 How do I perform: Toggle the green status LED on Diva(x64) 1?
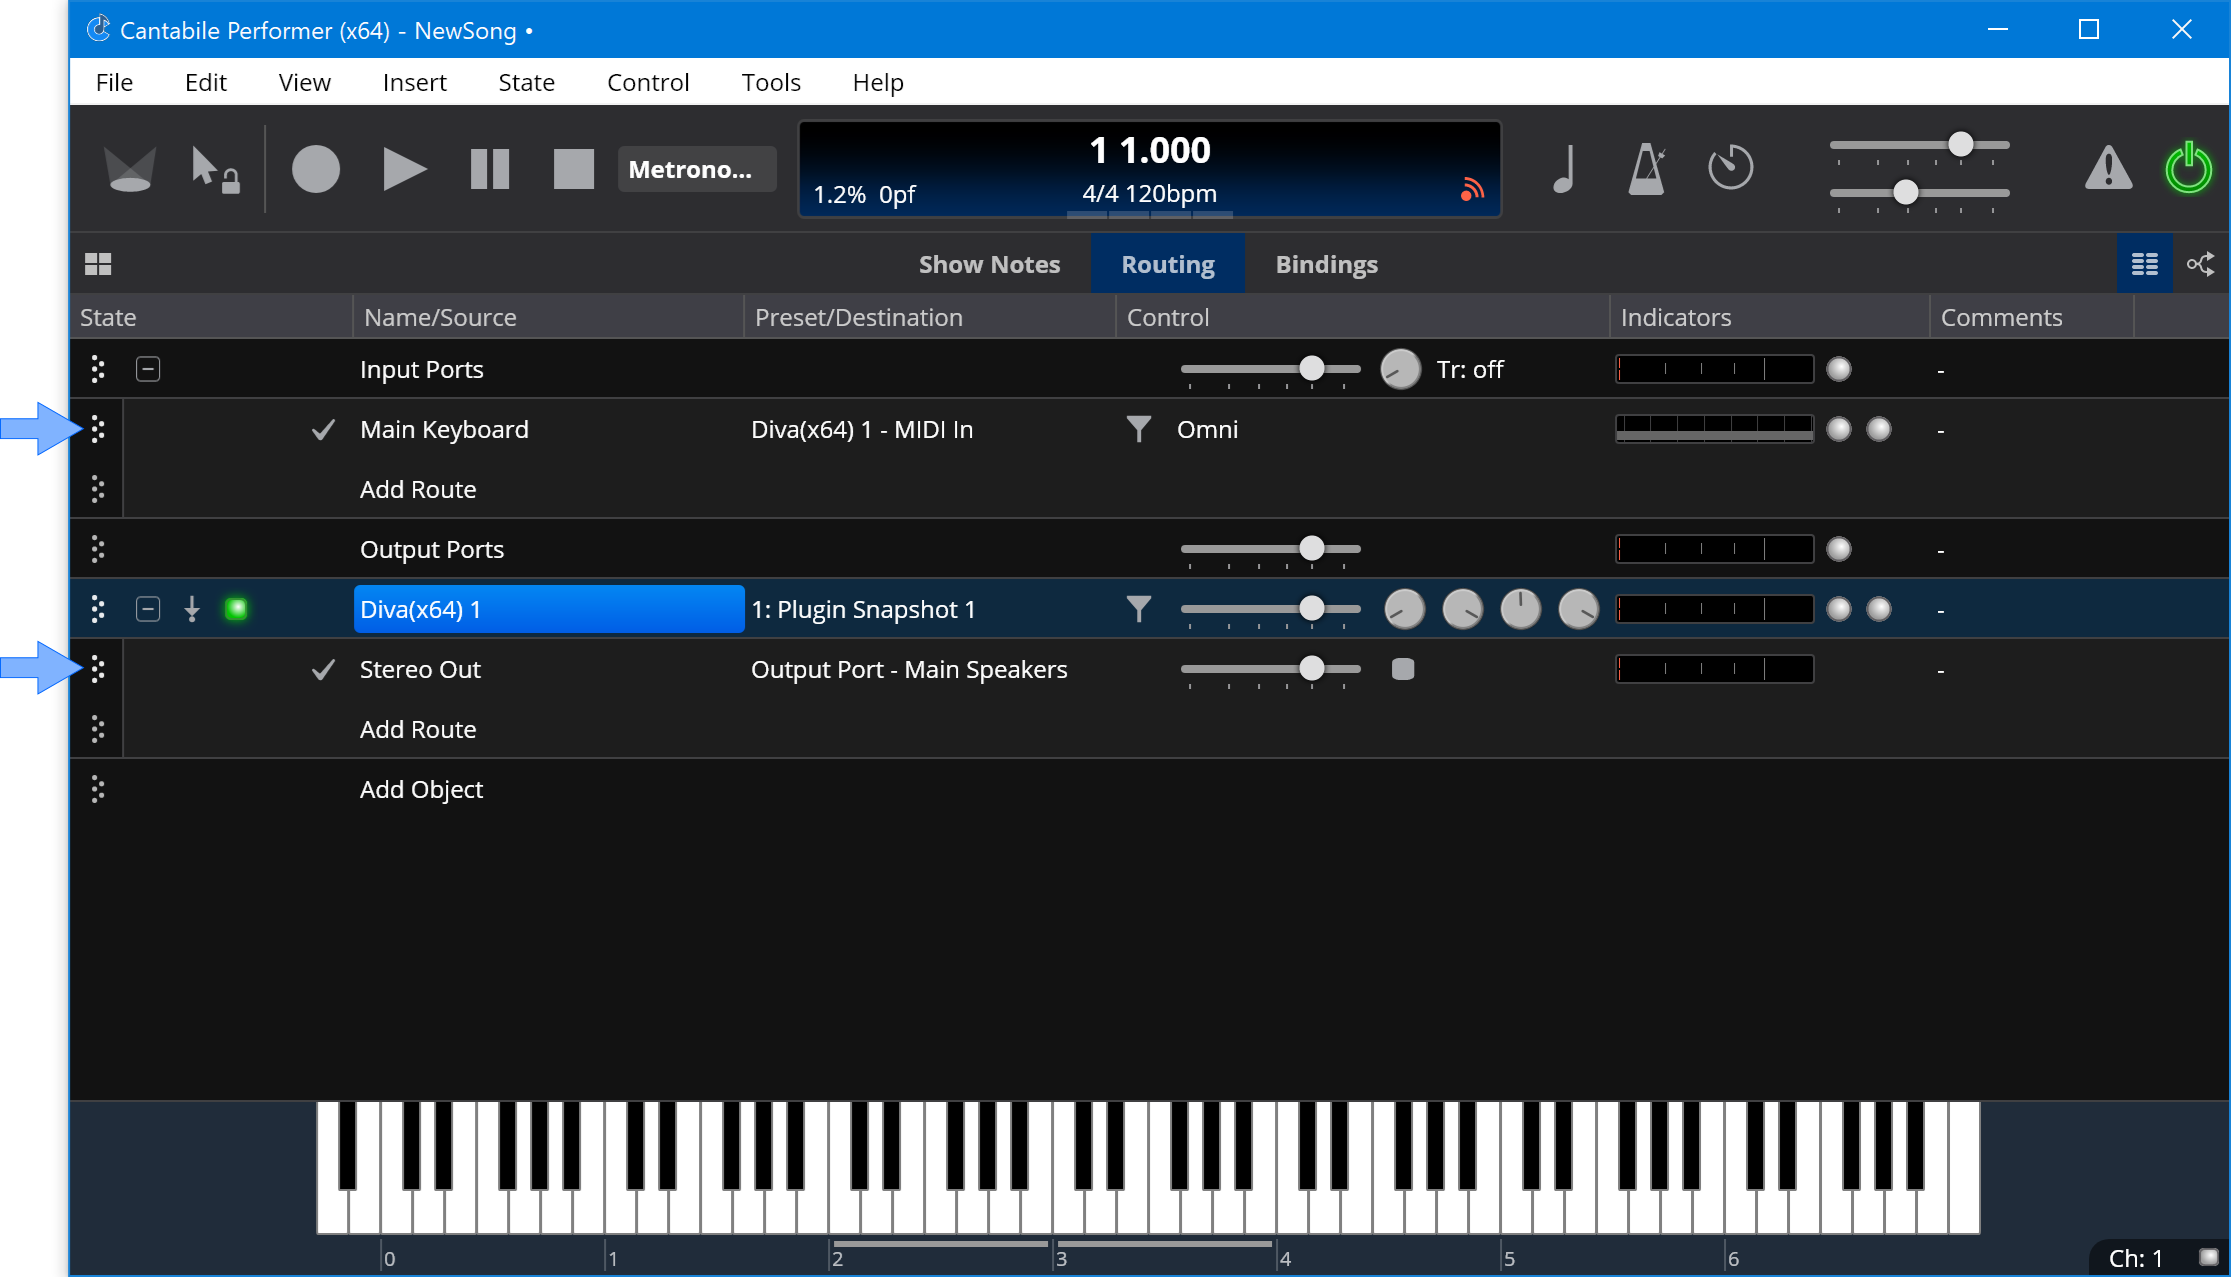(238, 609)
